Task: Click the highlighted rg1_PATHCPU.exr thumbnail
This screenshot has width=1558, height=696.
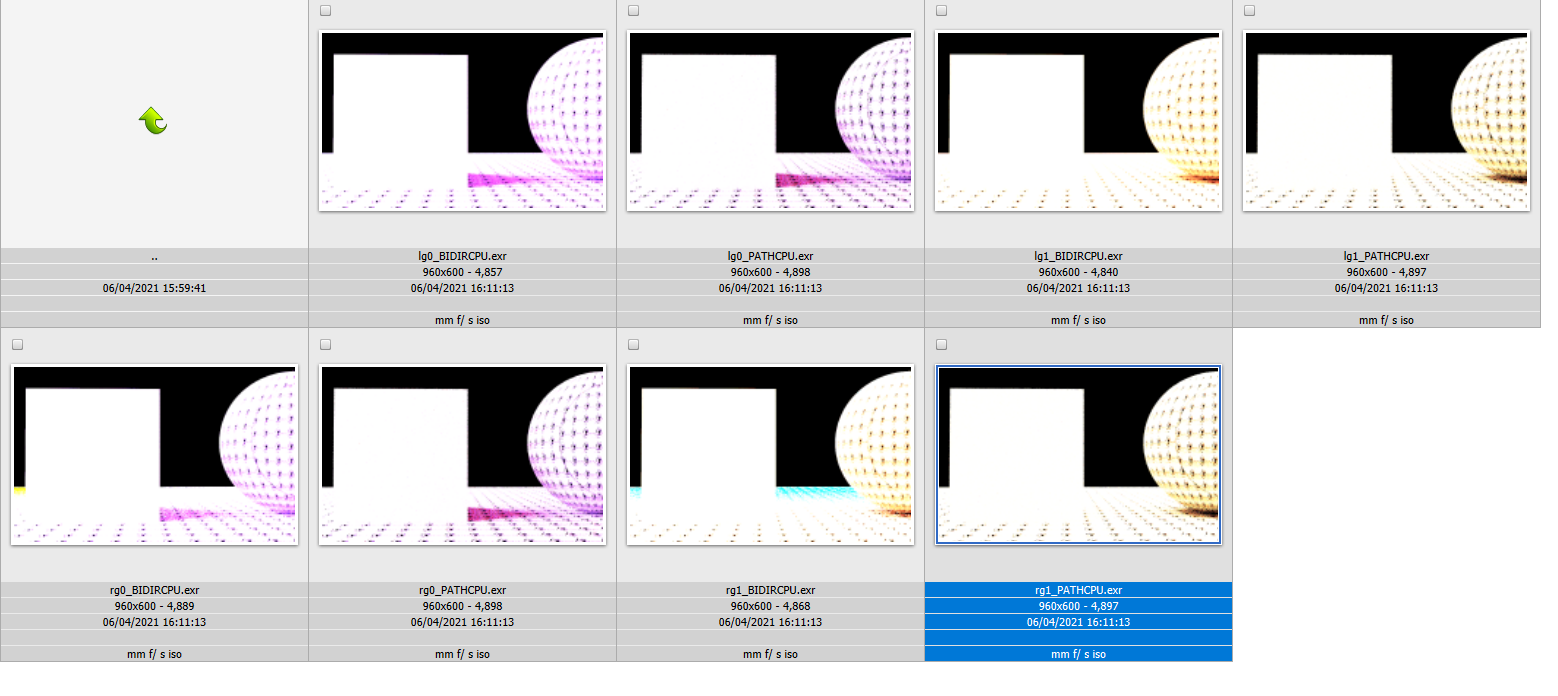Action: pyautogui.click(x=1078, y=455)
